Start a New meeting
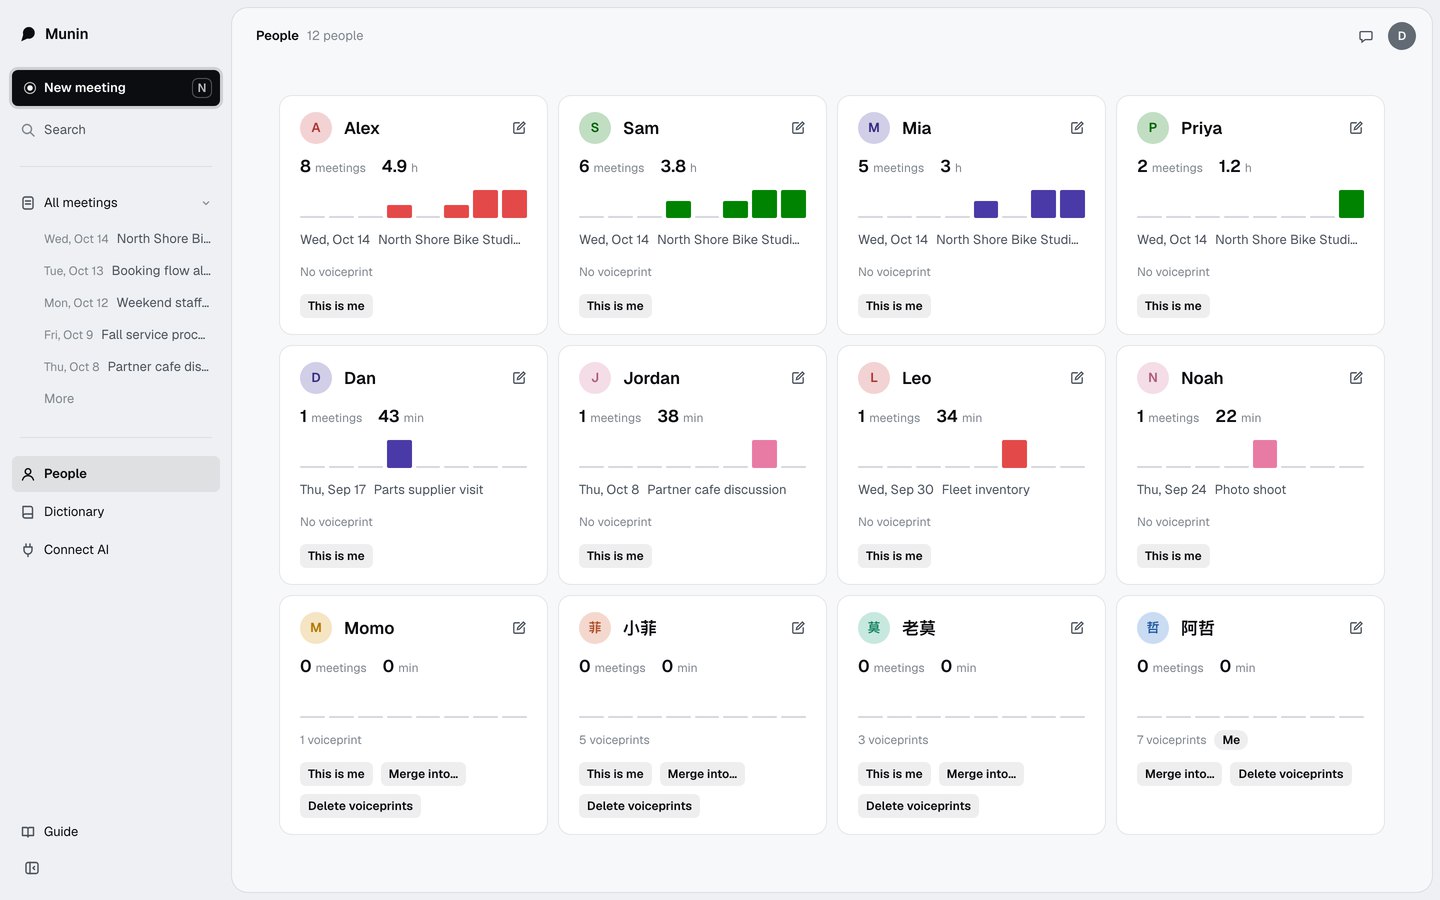 [116, 88]
